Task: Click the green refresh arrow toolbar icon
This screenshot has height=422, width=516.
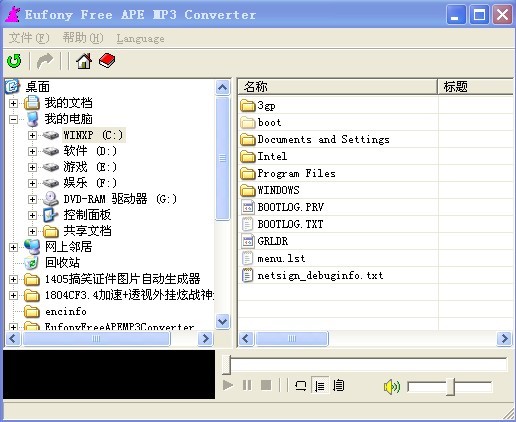Action: (x=14, y=61)
